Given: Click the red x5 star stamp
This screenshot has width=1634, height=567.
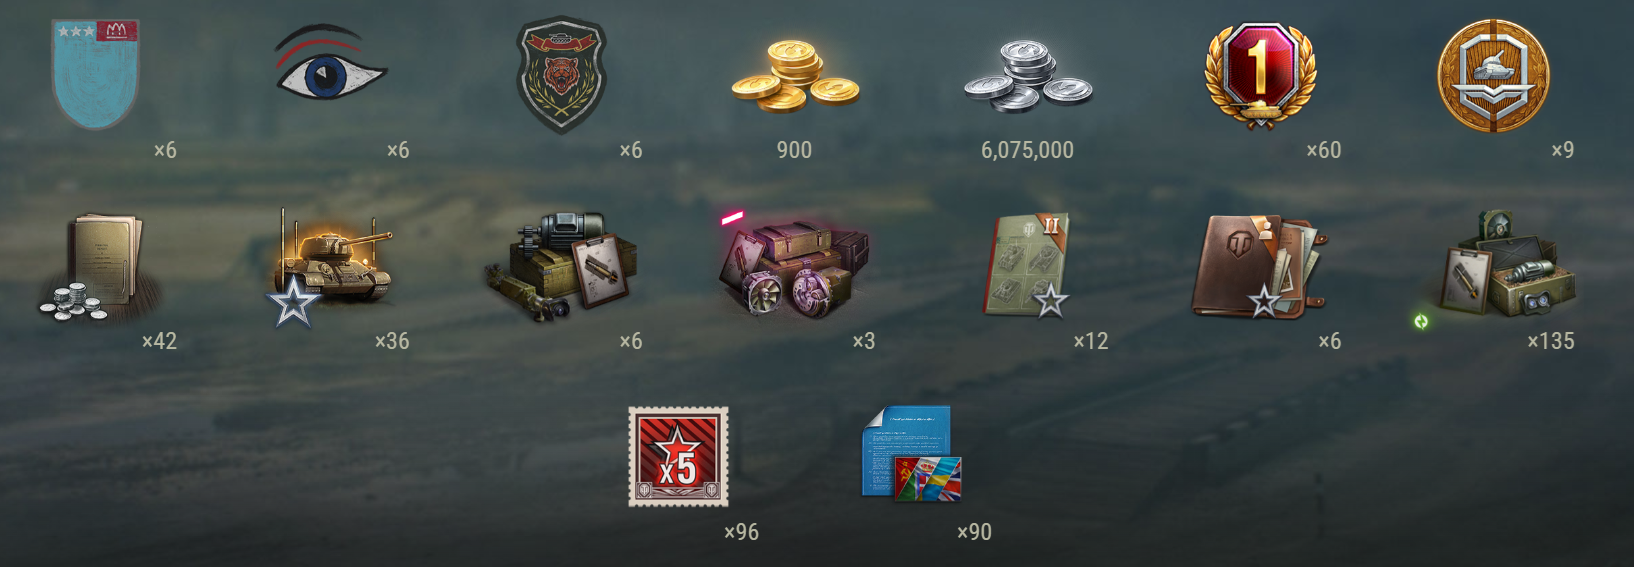Looking at the screenshot, I should pos(678,457).
